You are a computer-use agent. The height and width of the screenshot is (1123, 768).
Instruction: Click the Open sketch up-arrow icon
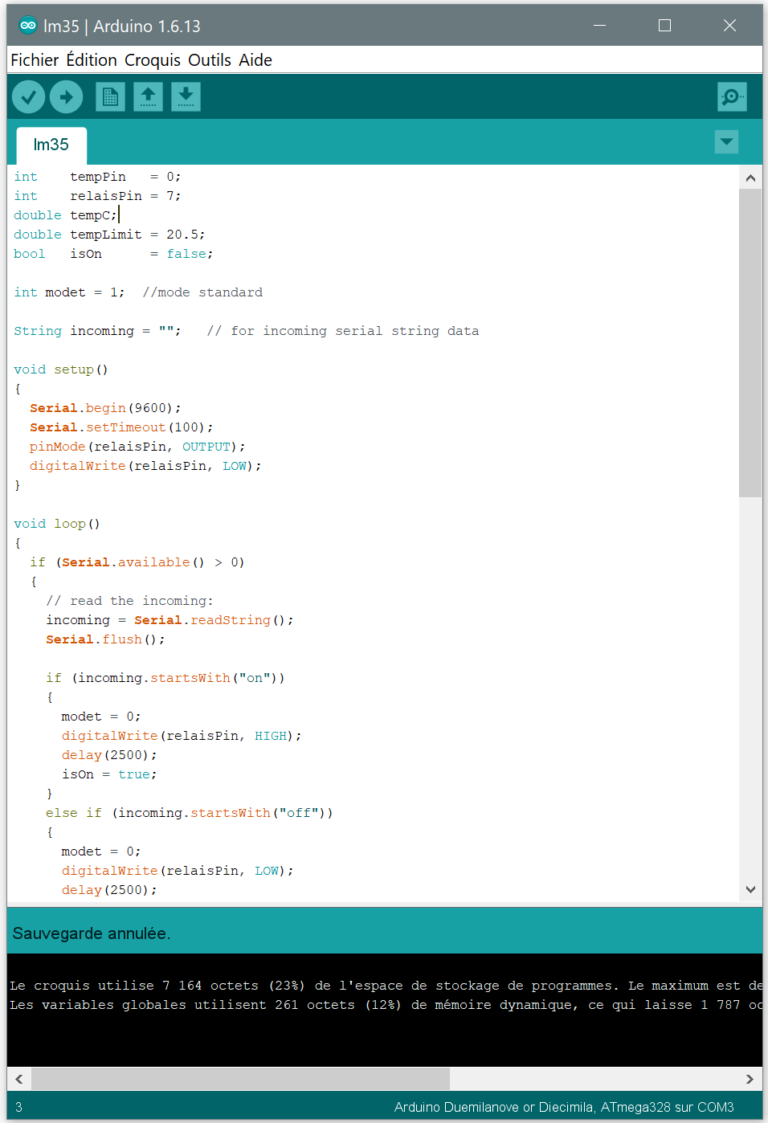(x=148, y=97)
